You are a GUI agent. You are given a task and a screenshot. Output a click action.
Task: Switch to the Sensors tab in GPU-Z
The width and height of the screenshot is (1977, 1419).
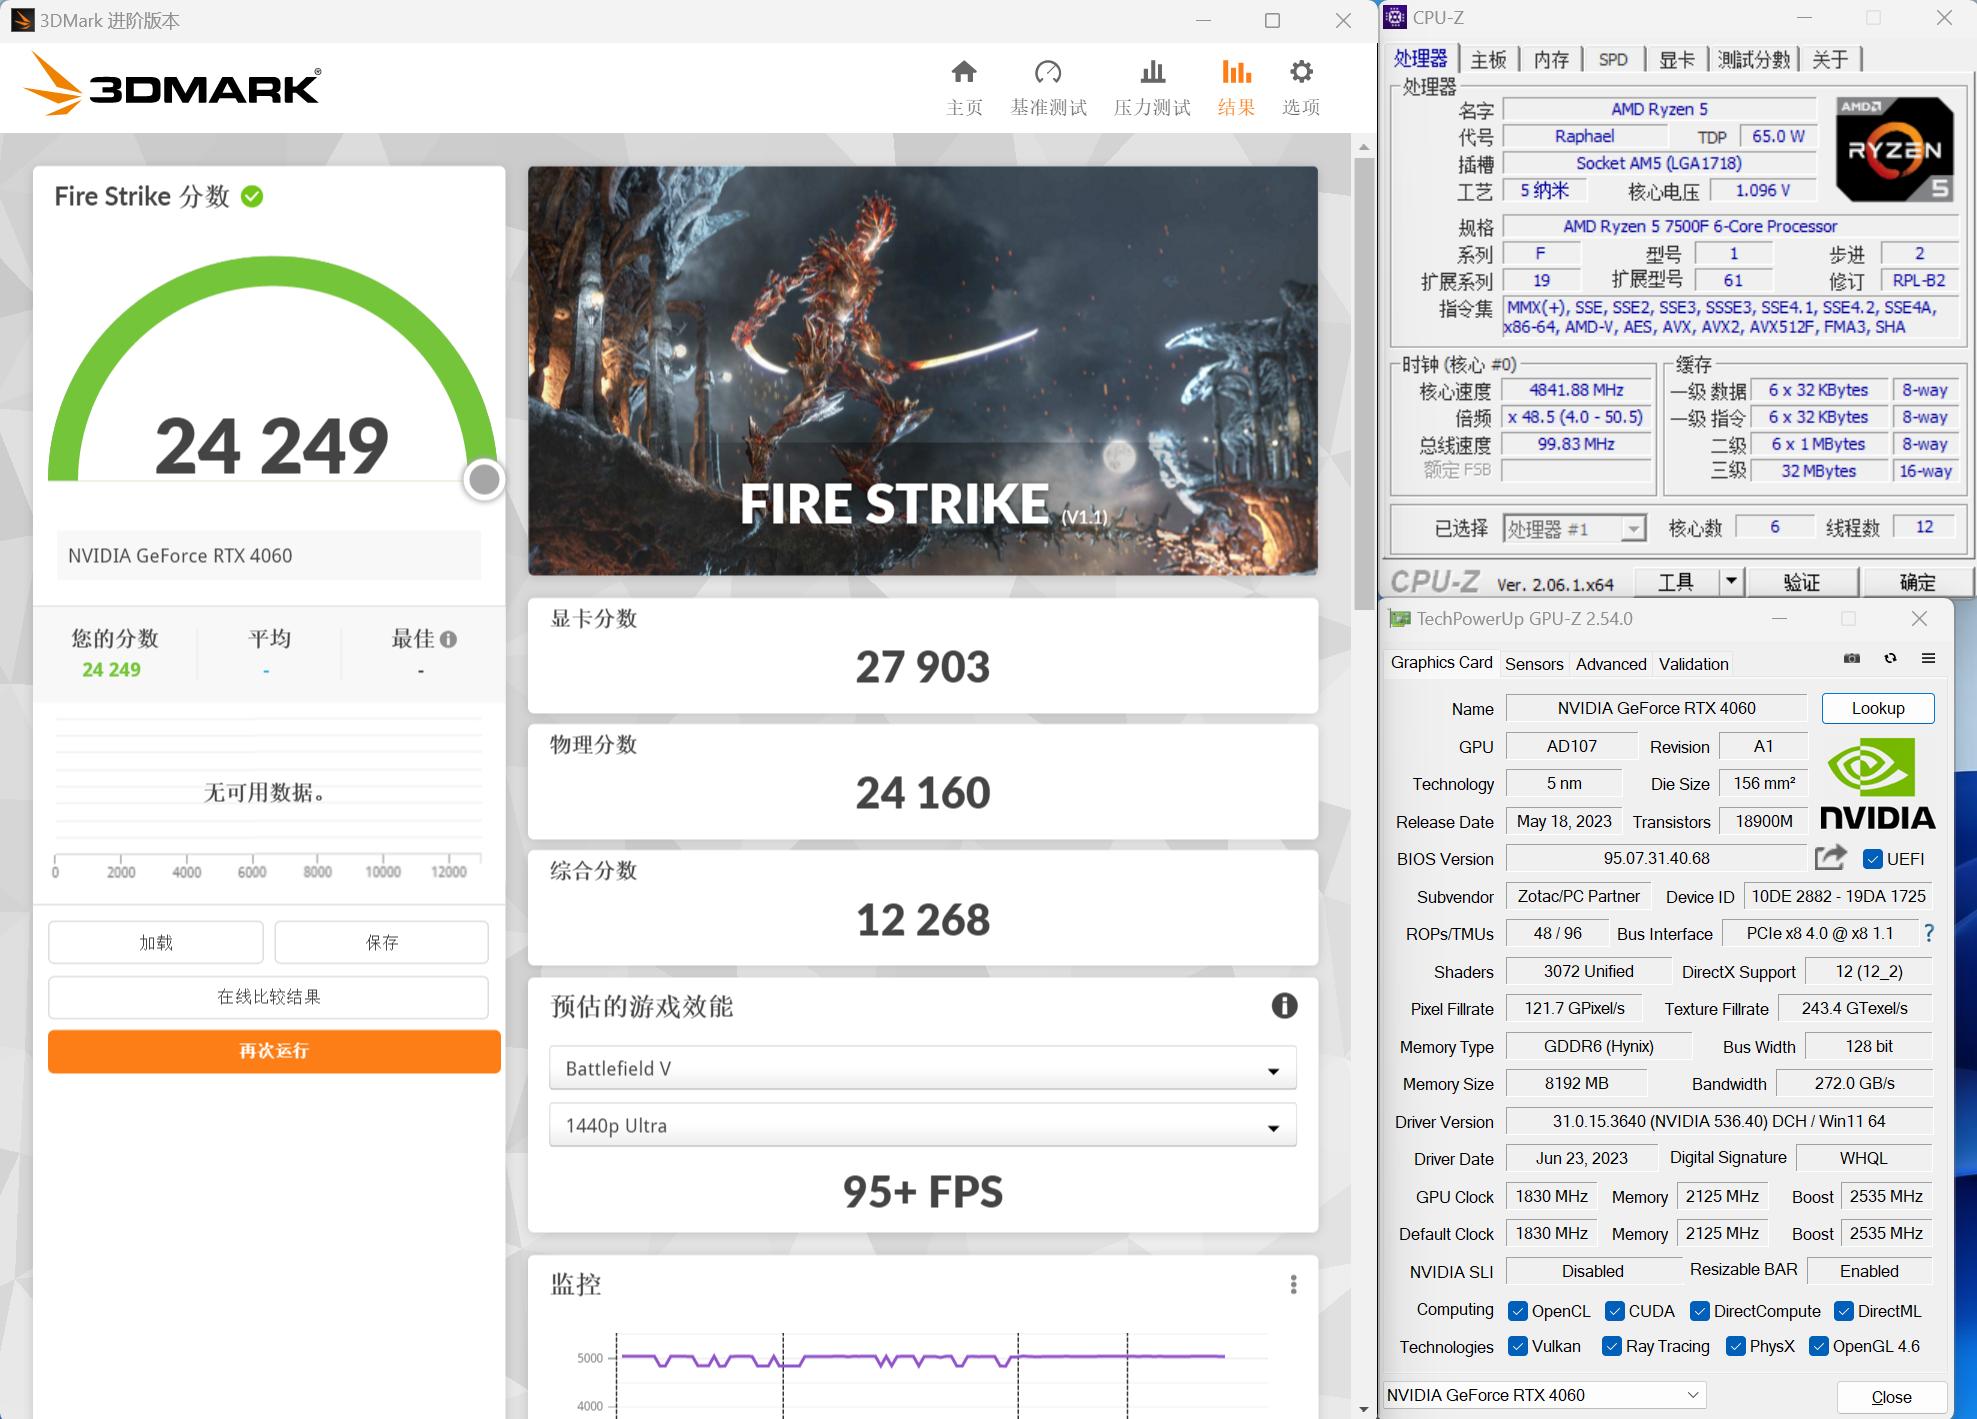tap(1534, 663)
